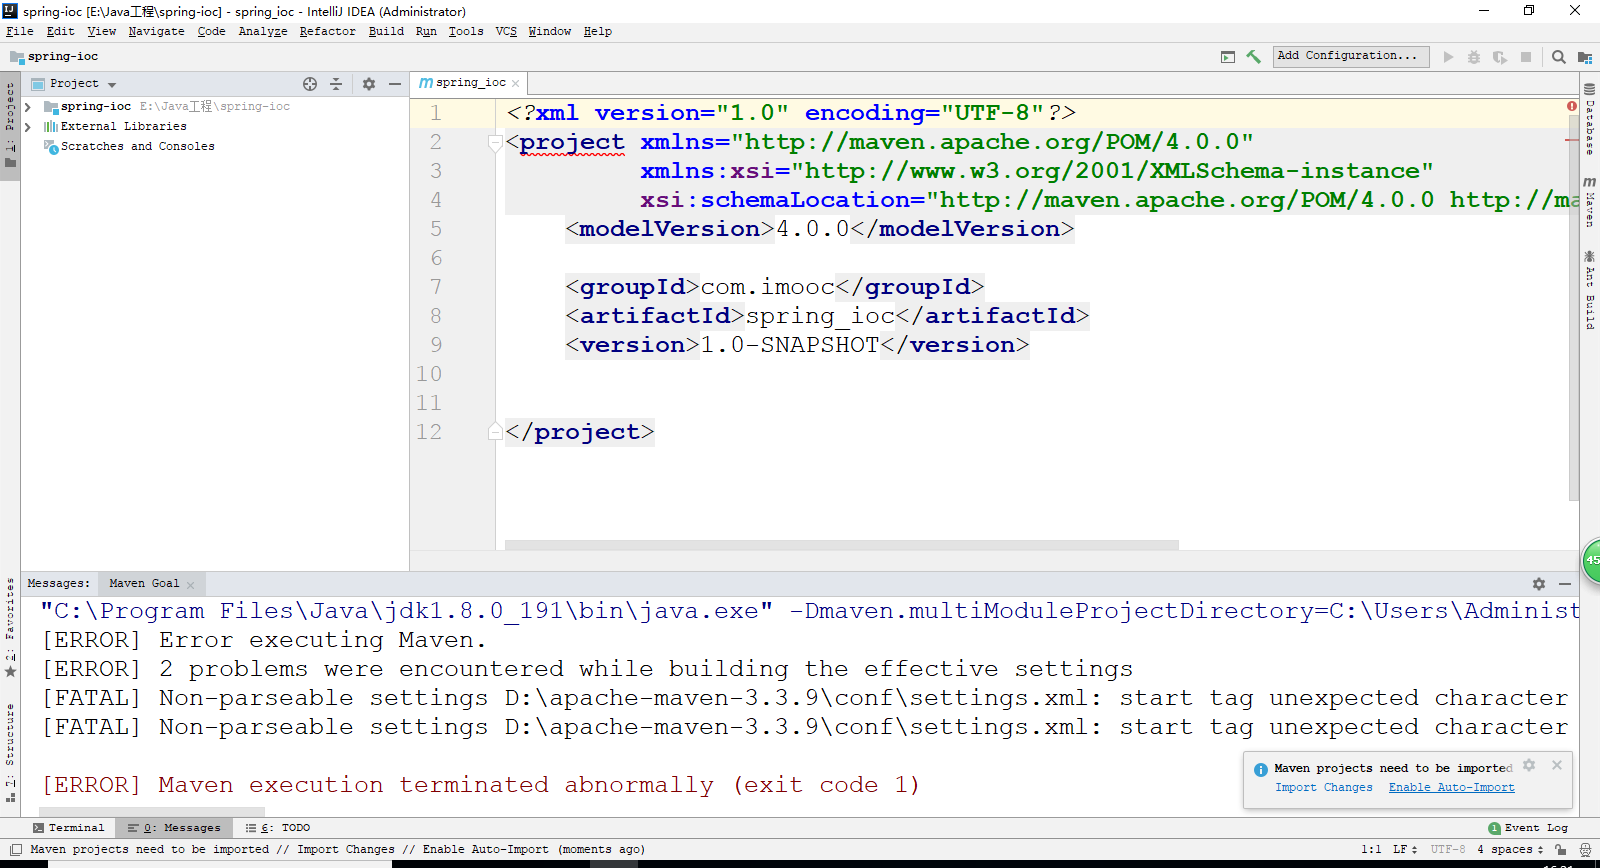Collapse project tag fold at line 2
Image resolution: width=1600 pixels, height=868 pixels.
tap(495, 142)
